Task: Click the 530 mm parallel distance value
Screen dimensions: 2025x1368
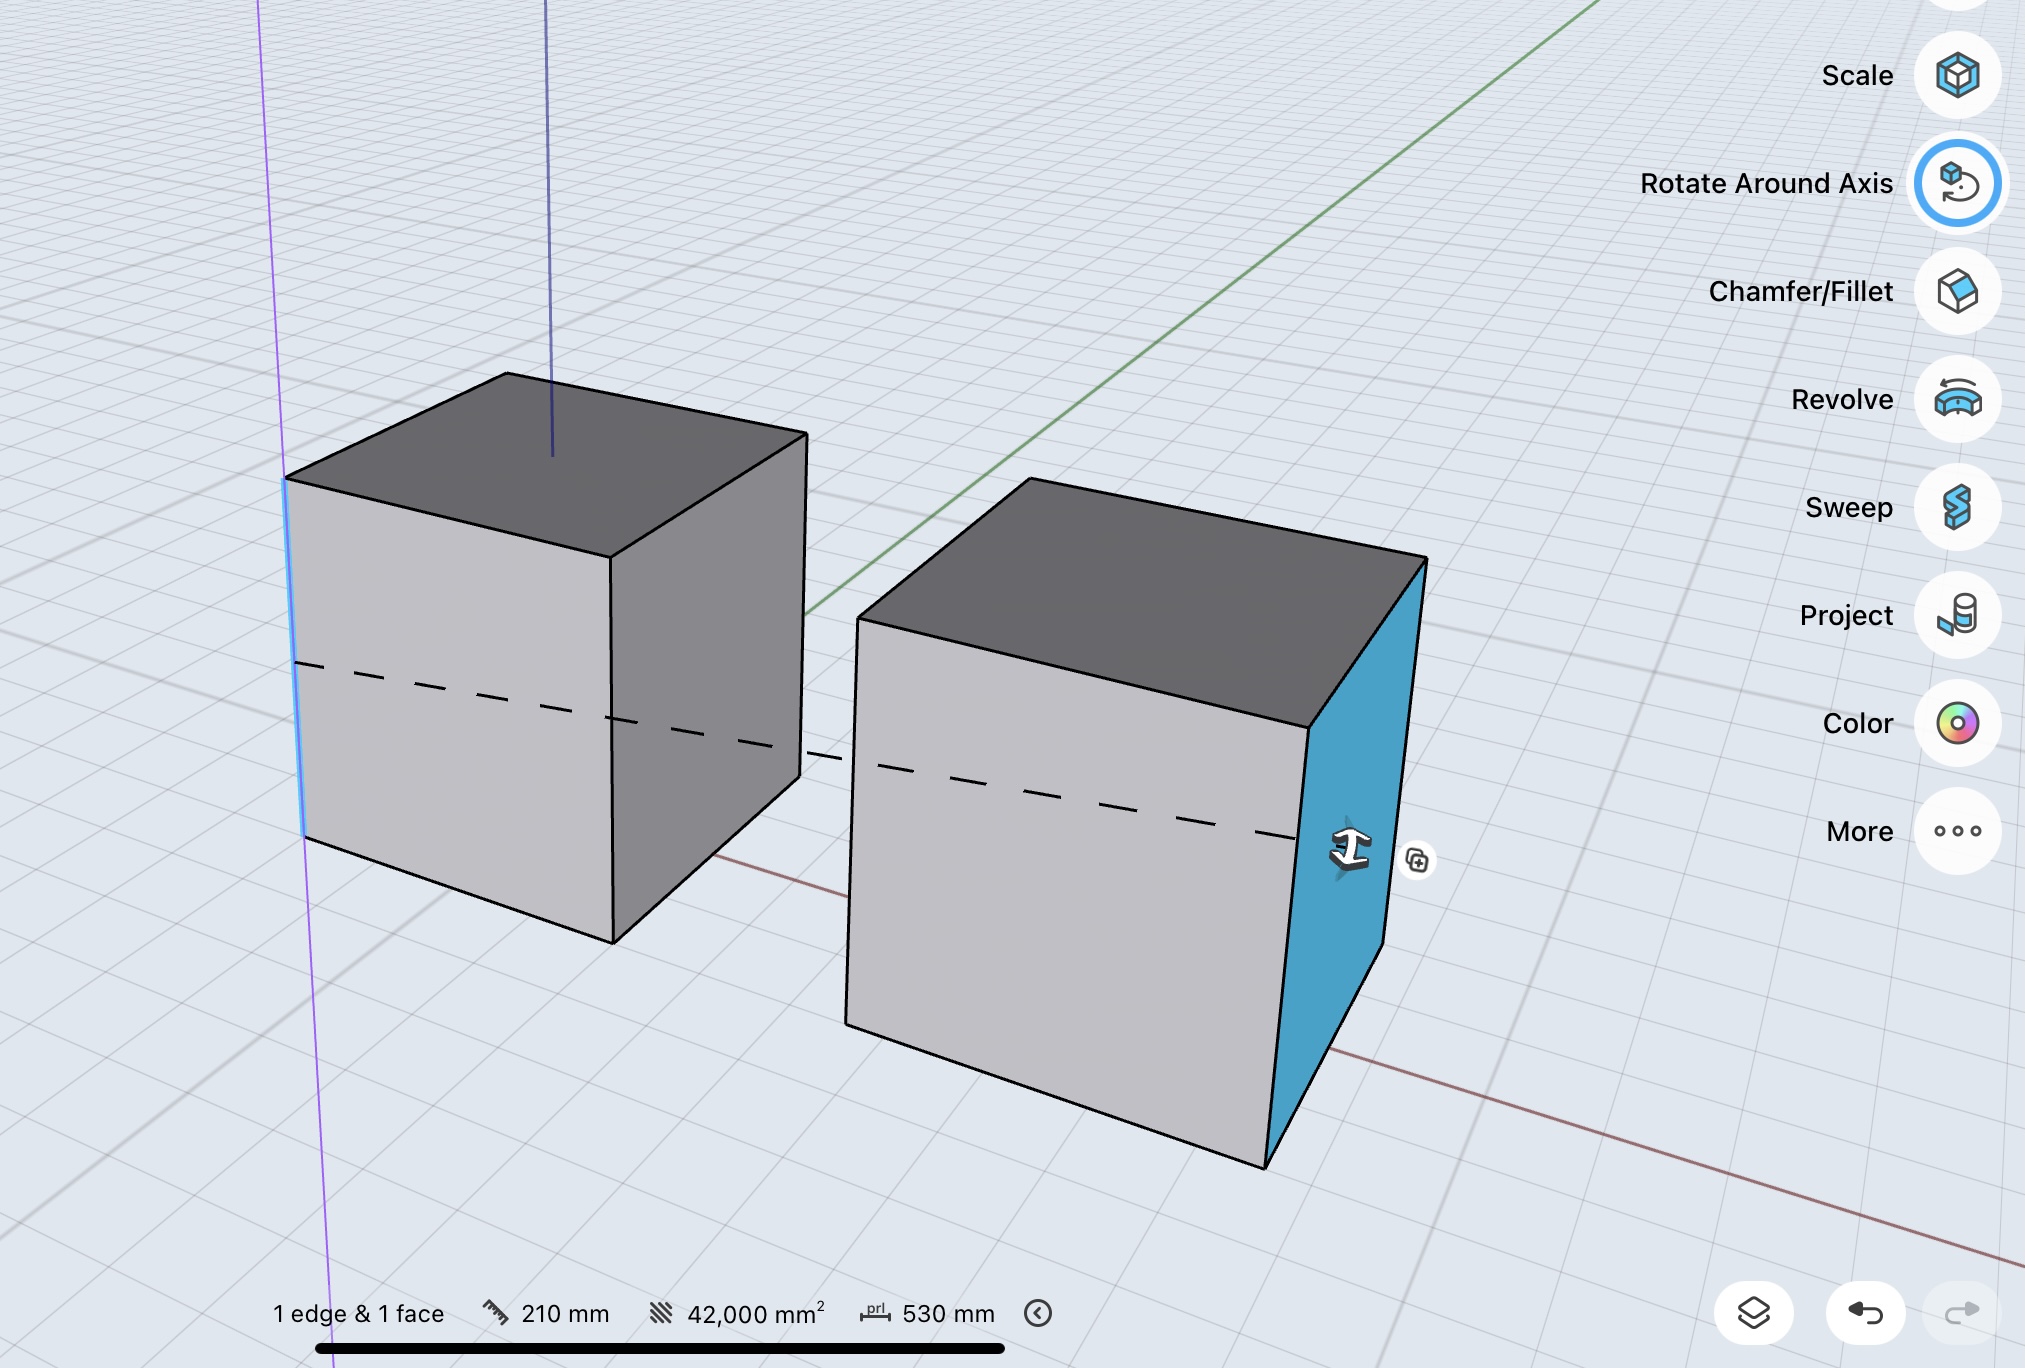Action: pos(947,1314)
